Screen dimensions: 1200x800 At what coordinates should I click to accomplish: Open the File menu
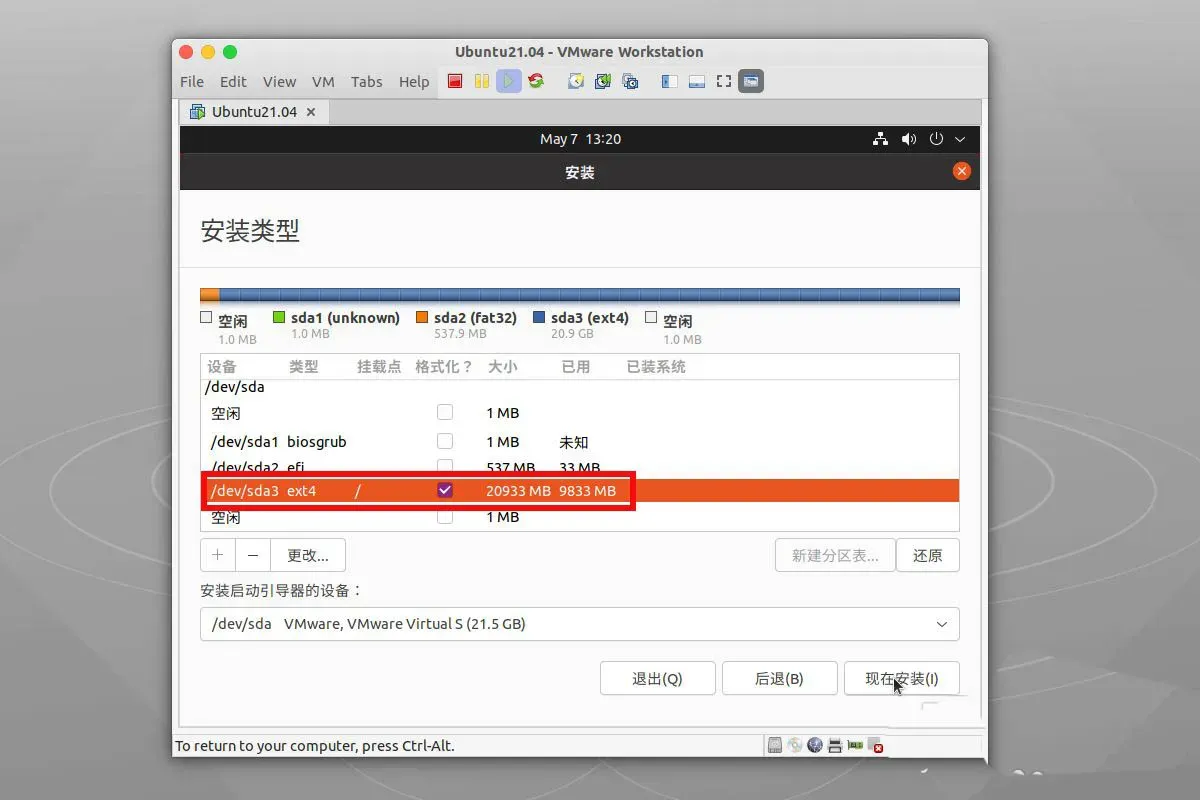point(192,82)
